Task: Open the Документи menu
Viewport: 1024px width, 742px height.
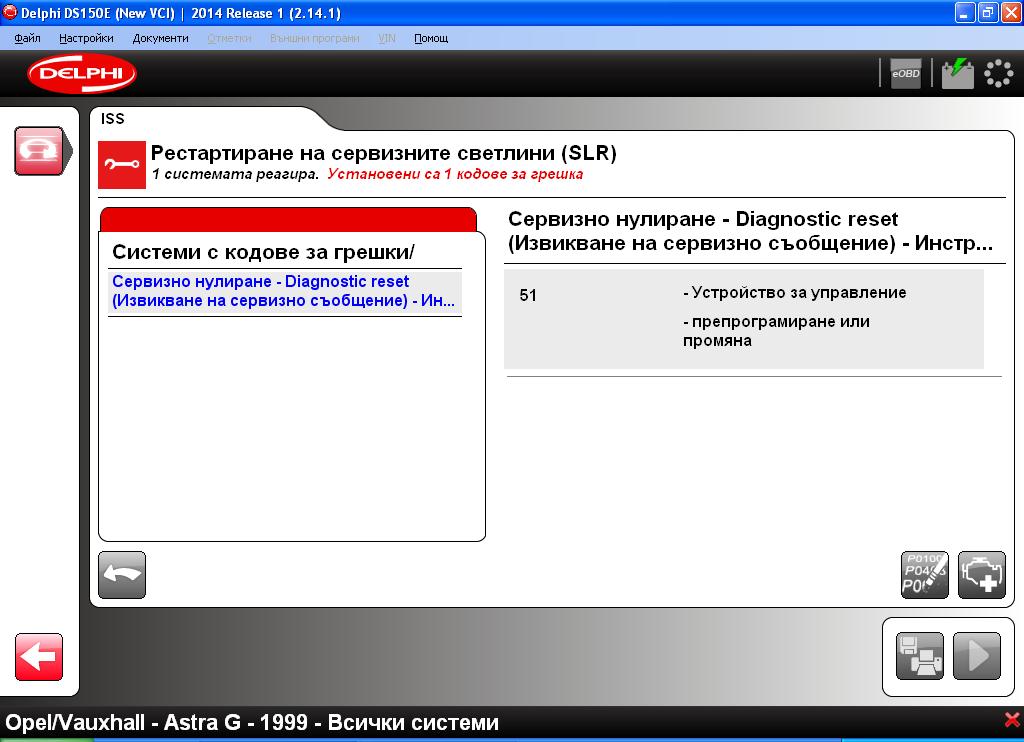Action: point(161,39)
